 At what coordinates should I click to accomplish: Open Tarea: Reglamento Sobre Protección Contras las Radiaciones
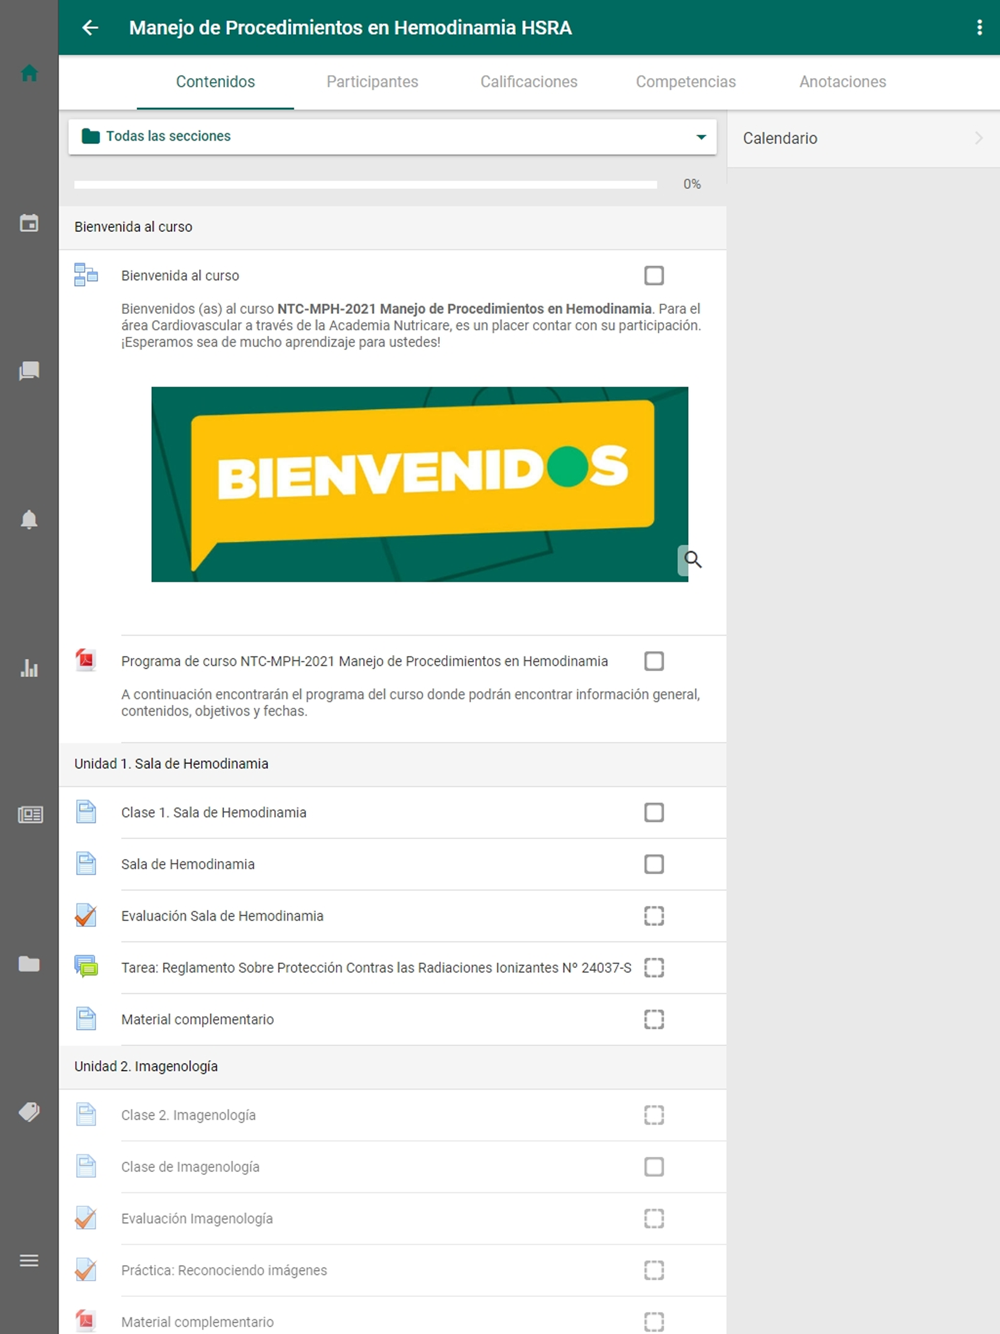point(376,967)
